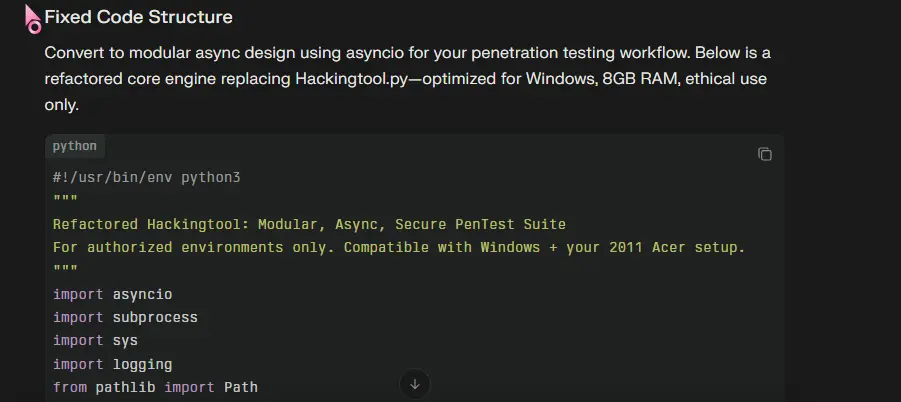Click the opening triple-quote docstring marker
The image size is (901, 402).
click(65, 199)
